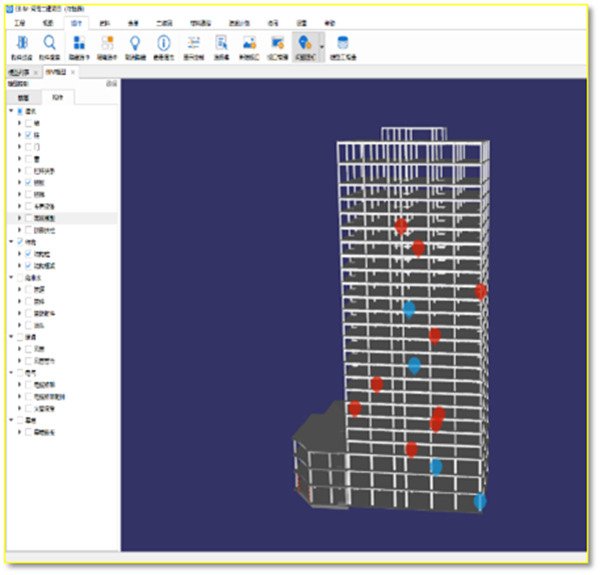This screenshot has height=575, width=600.
Task: Open the last ribbon tab in the menu bar
Action: point(330,23)
